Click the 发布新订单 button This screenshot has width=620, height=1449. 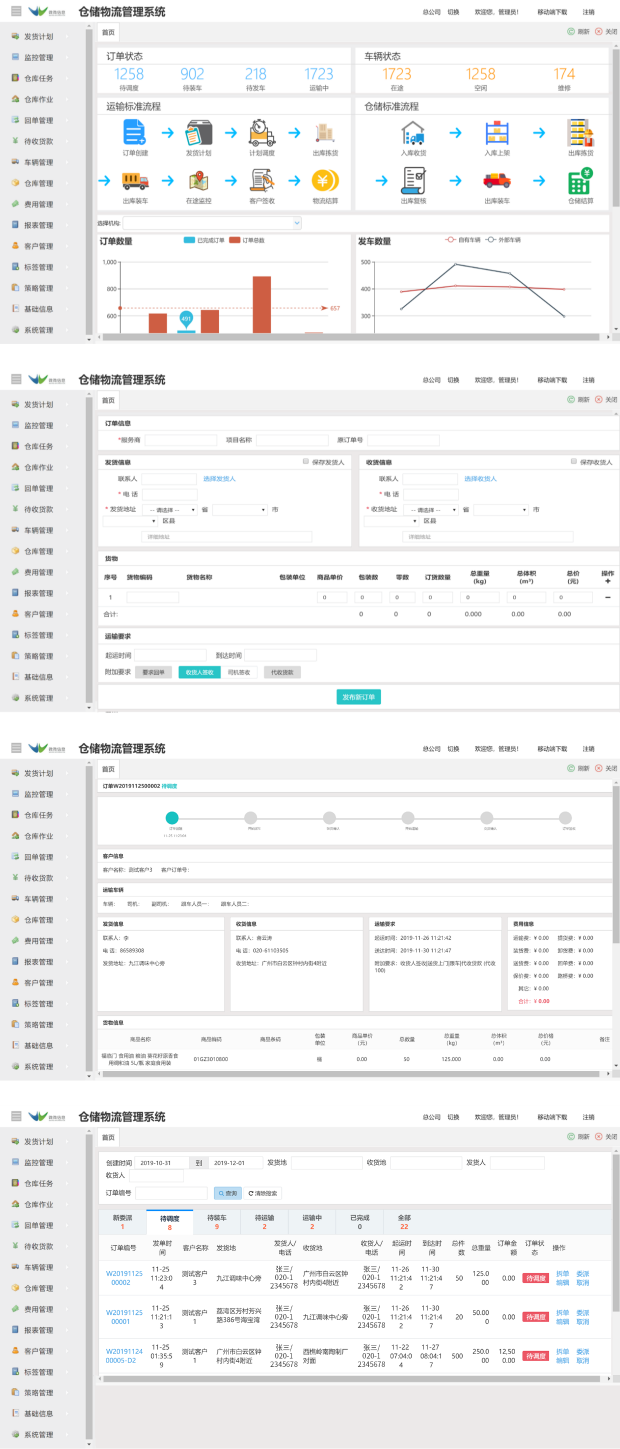point(358,697)
